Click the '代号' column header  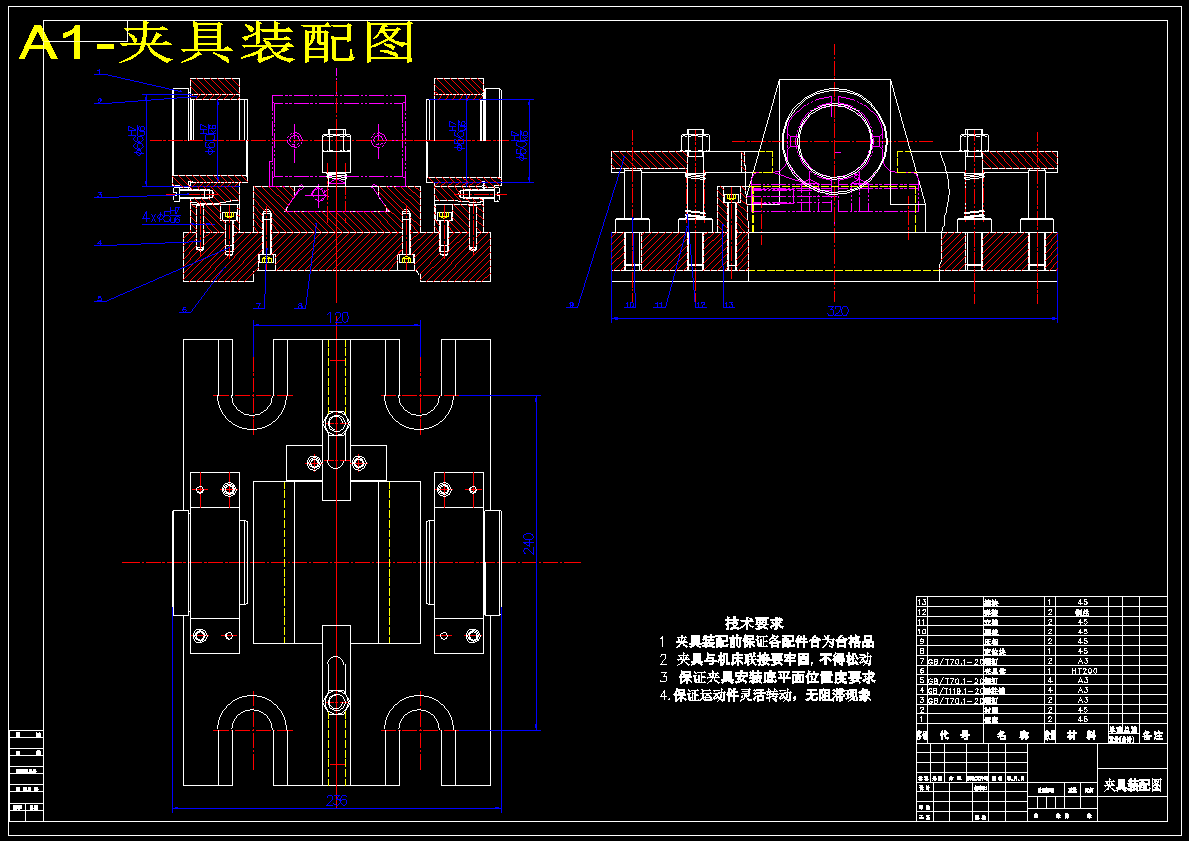point(955,735)
